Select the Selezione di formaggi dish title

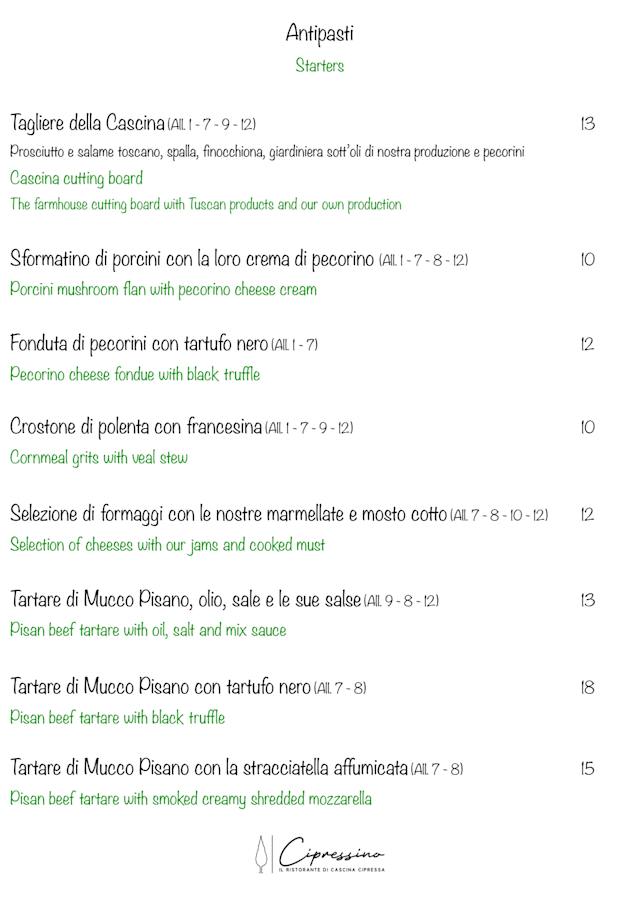click(228, 514)
